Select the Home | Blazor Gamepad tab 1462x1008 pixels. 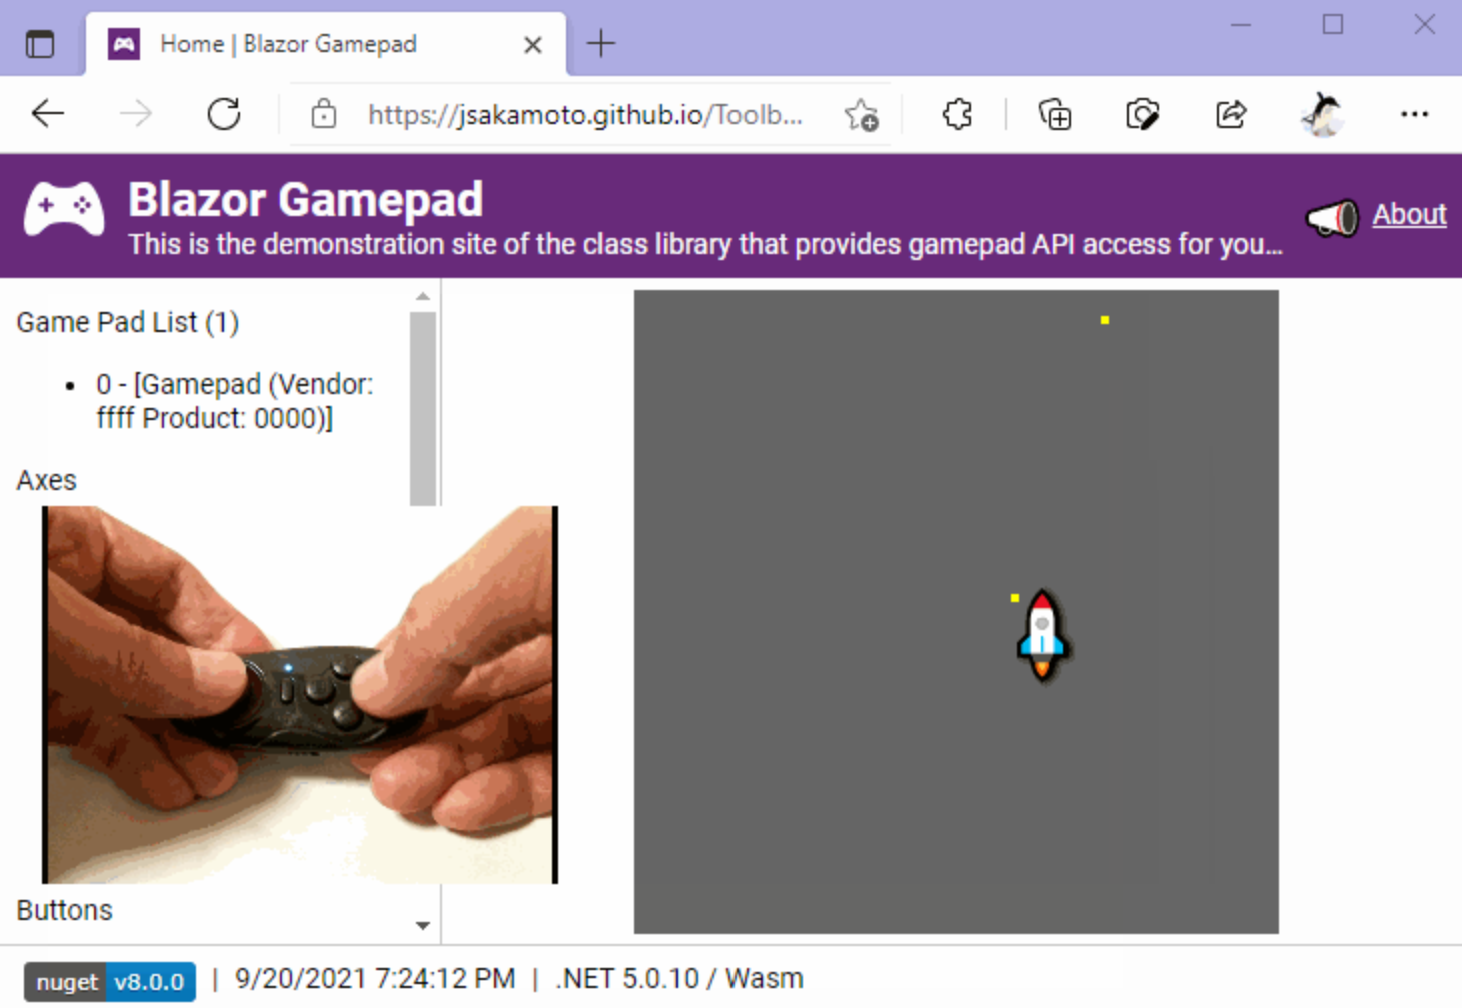pos(326,44)
